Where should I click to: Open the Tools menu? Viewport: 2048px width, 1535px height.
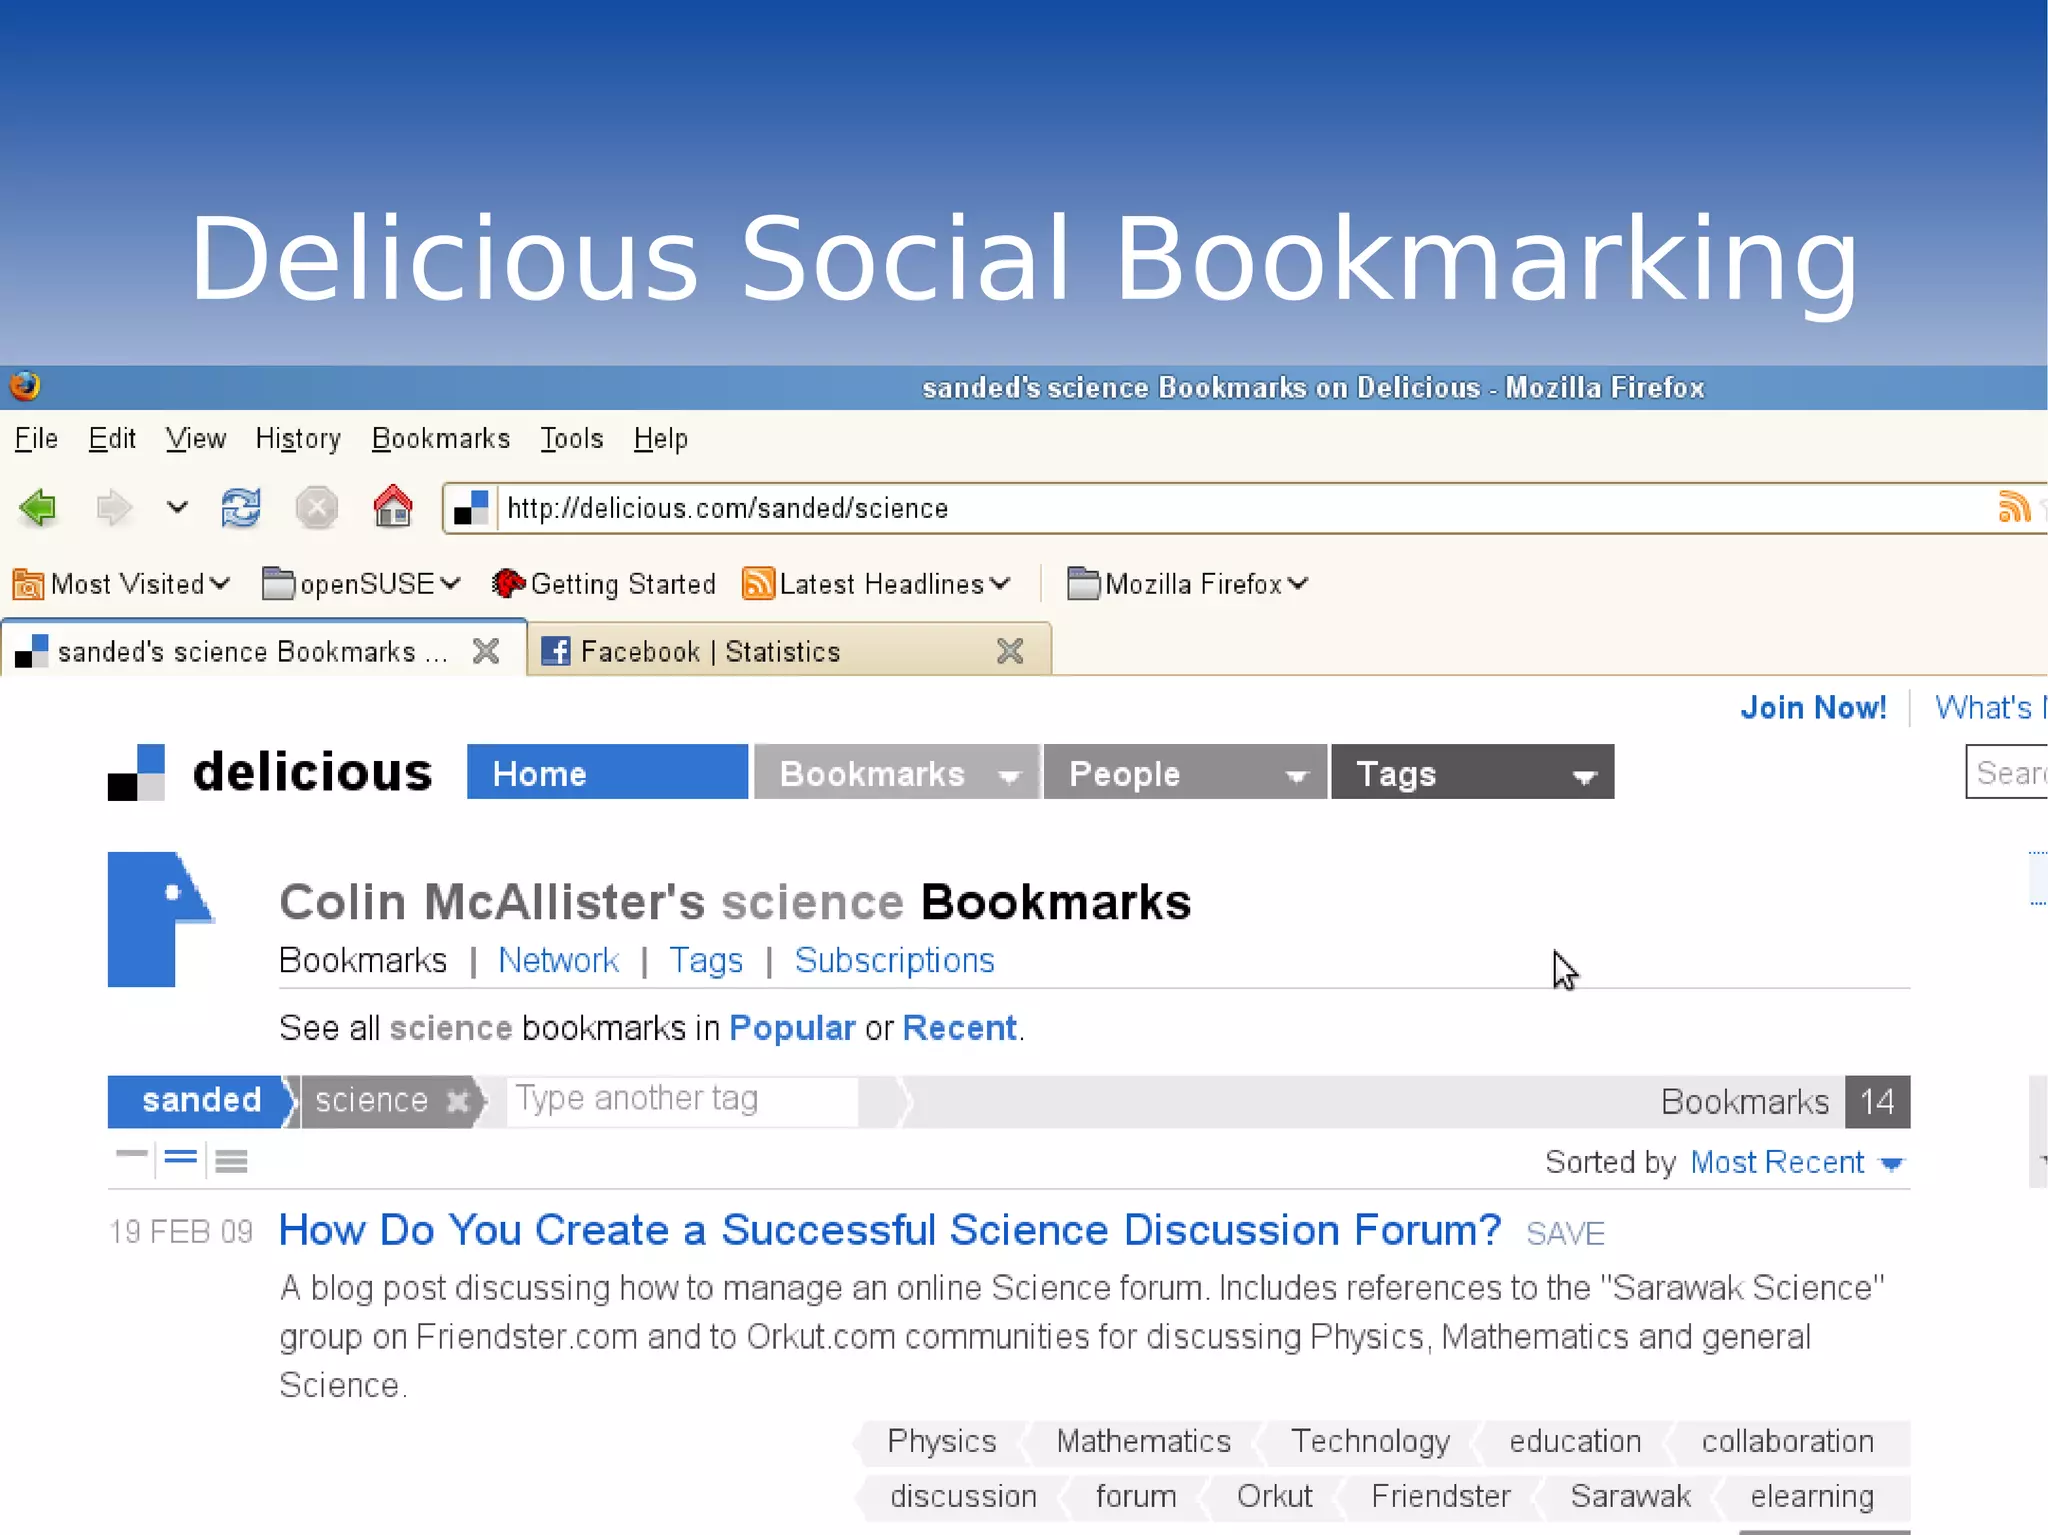pos(572,439)
